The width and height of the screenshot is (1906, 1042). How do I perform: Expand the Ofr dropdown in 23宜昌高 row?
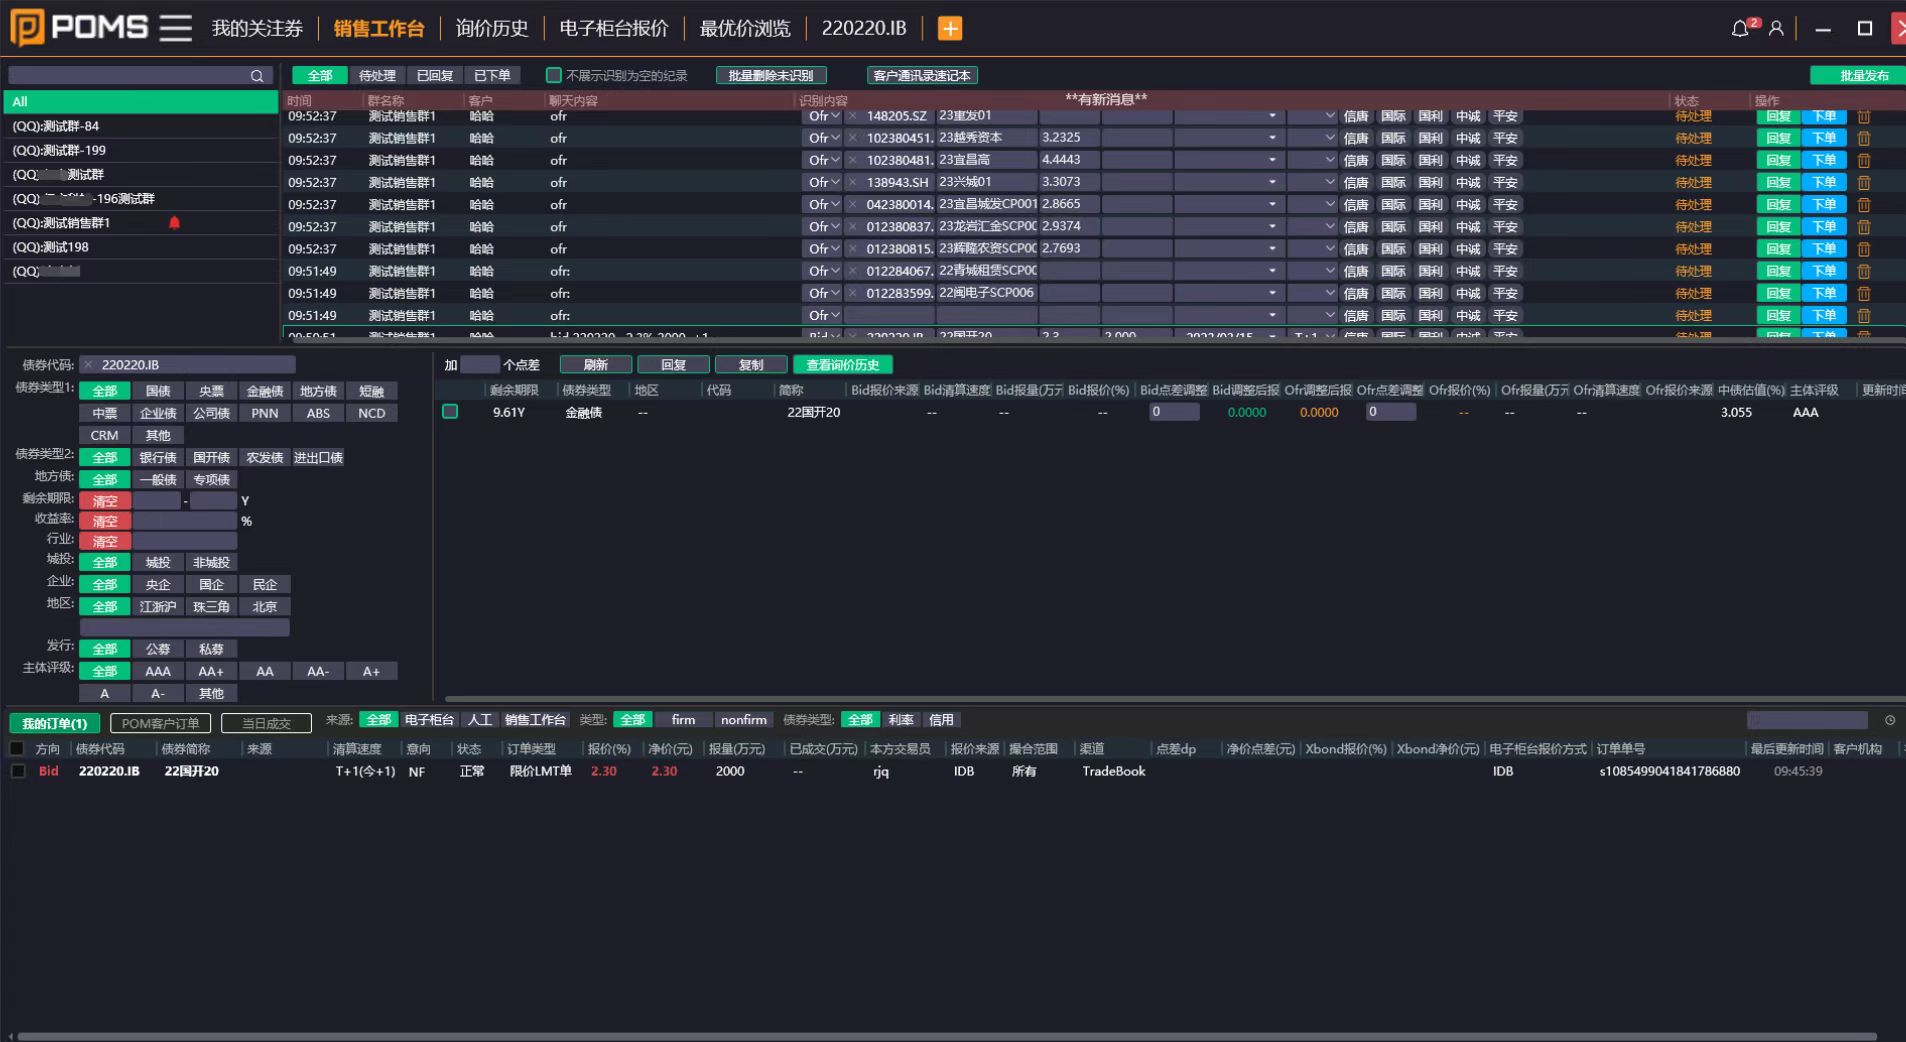click(823, 160)
